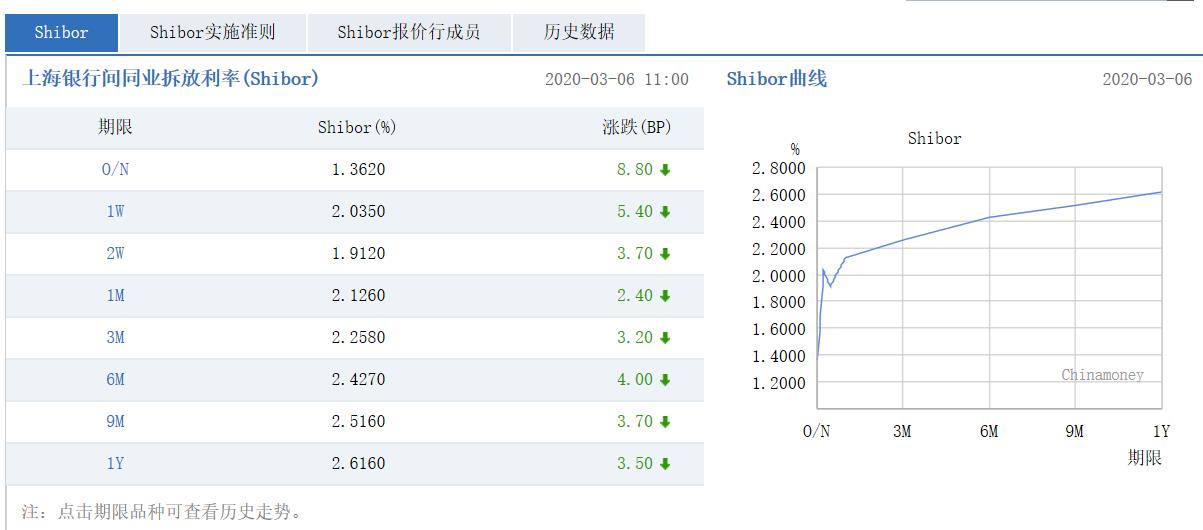Image resolution: width=1203 pixels, height=530 pixels.
Task: Click the green down arrow in O/N row
Action: (665, 170)
